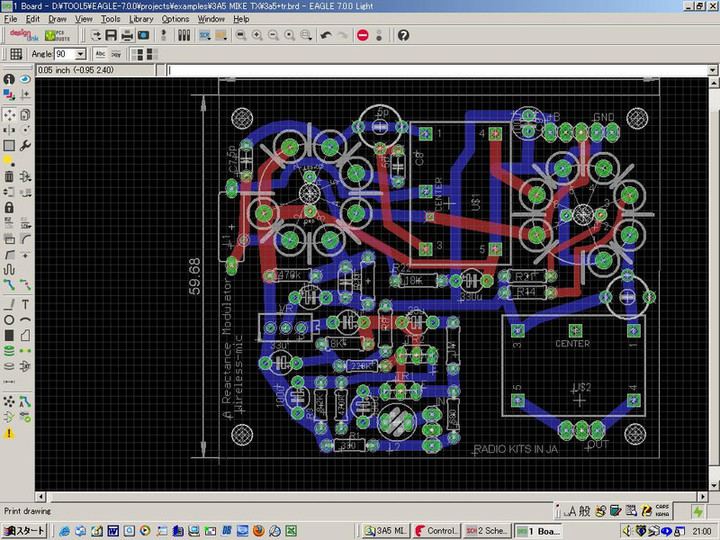This screenshot has width=720, height=540.
Task: Open the Help question mark icon
Action: click(x=403, y=35)
